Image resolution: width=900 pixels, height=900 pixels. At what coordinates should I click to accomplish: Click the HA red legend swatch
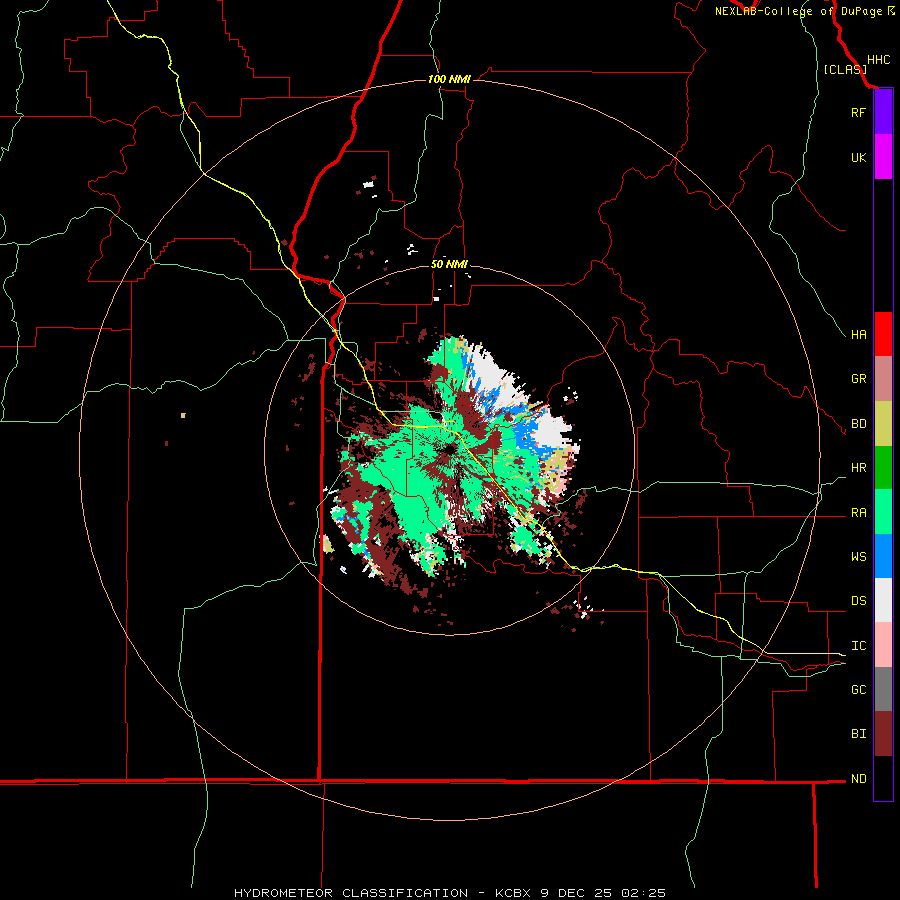[883, 334]
